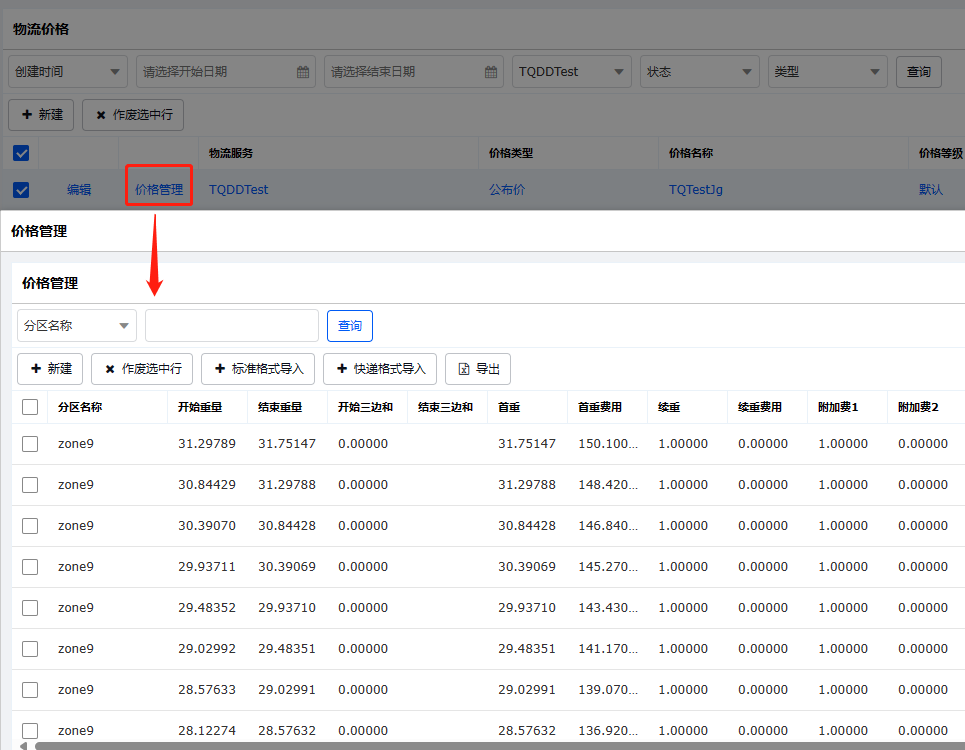Open the 价格管理 link for TQDDTest
965x750 pixels.
[159, 189]
